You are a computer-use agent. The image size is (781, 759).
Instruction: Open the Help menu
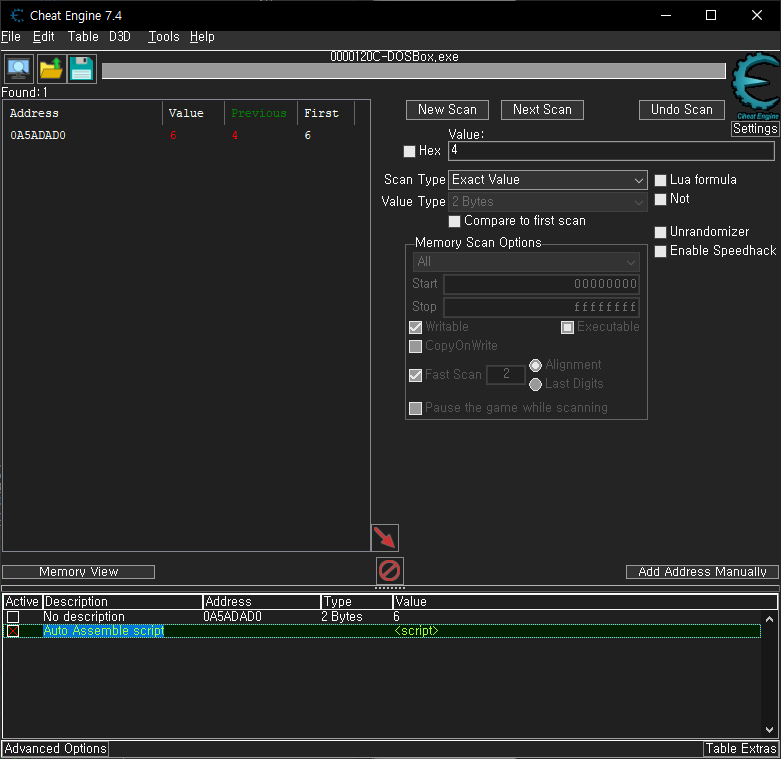click(x=202, y=37)
